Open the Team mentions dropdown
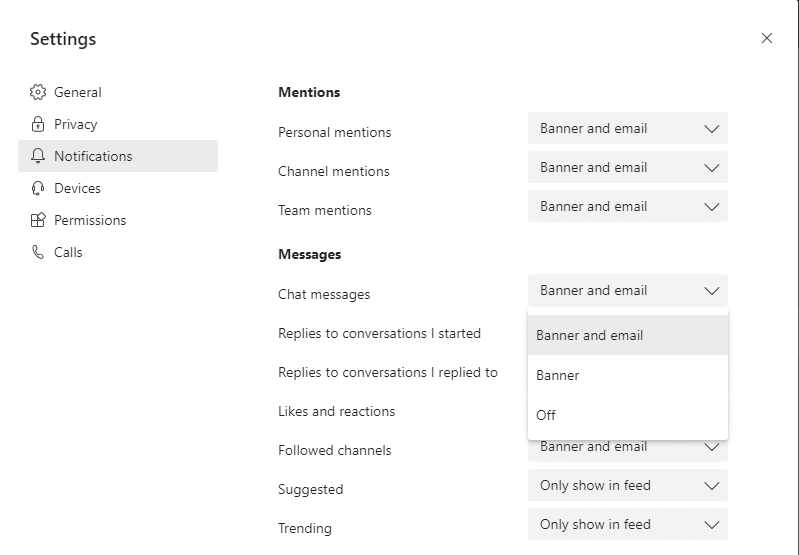 627,206
